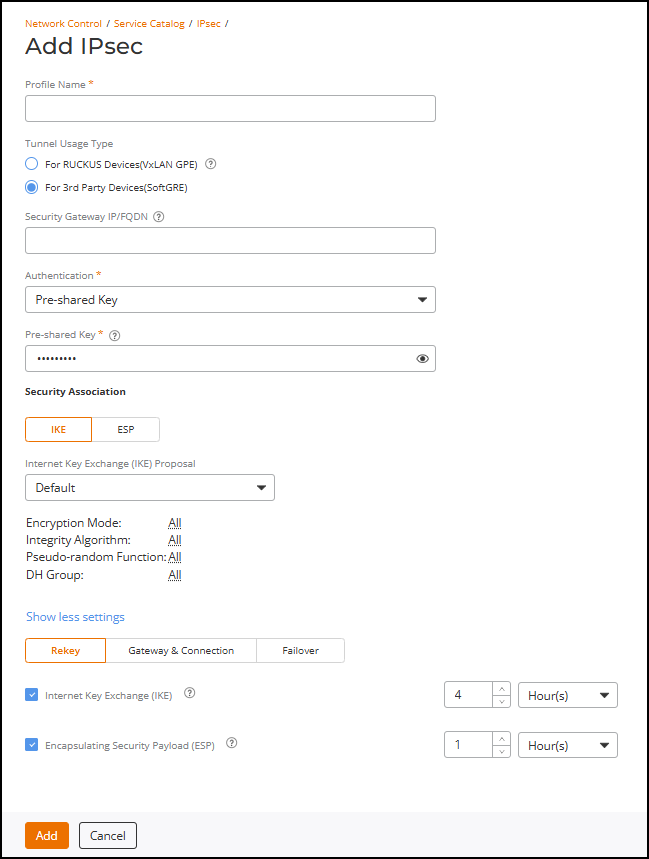
Task: Select For RUCKUS Devices (VxLAN GPE) radio
Action: point(32,164)
